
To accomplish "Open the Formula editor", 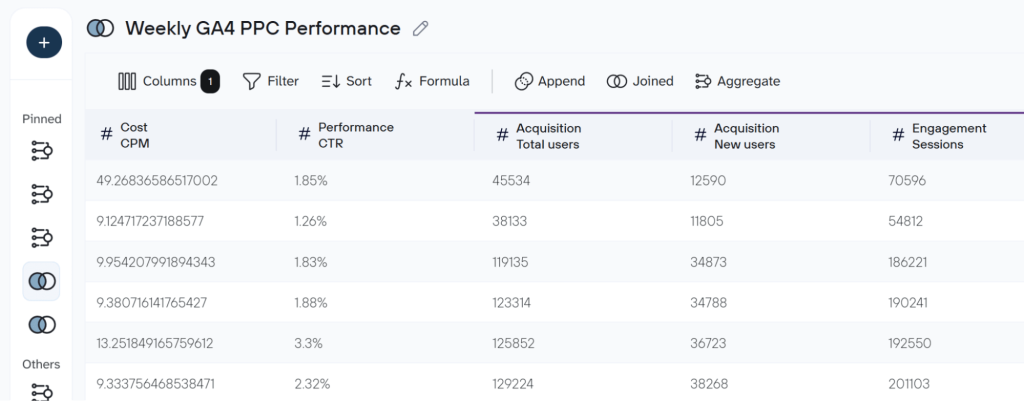I will [x=432, y=81].
